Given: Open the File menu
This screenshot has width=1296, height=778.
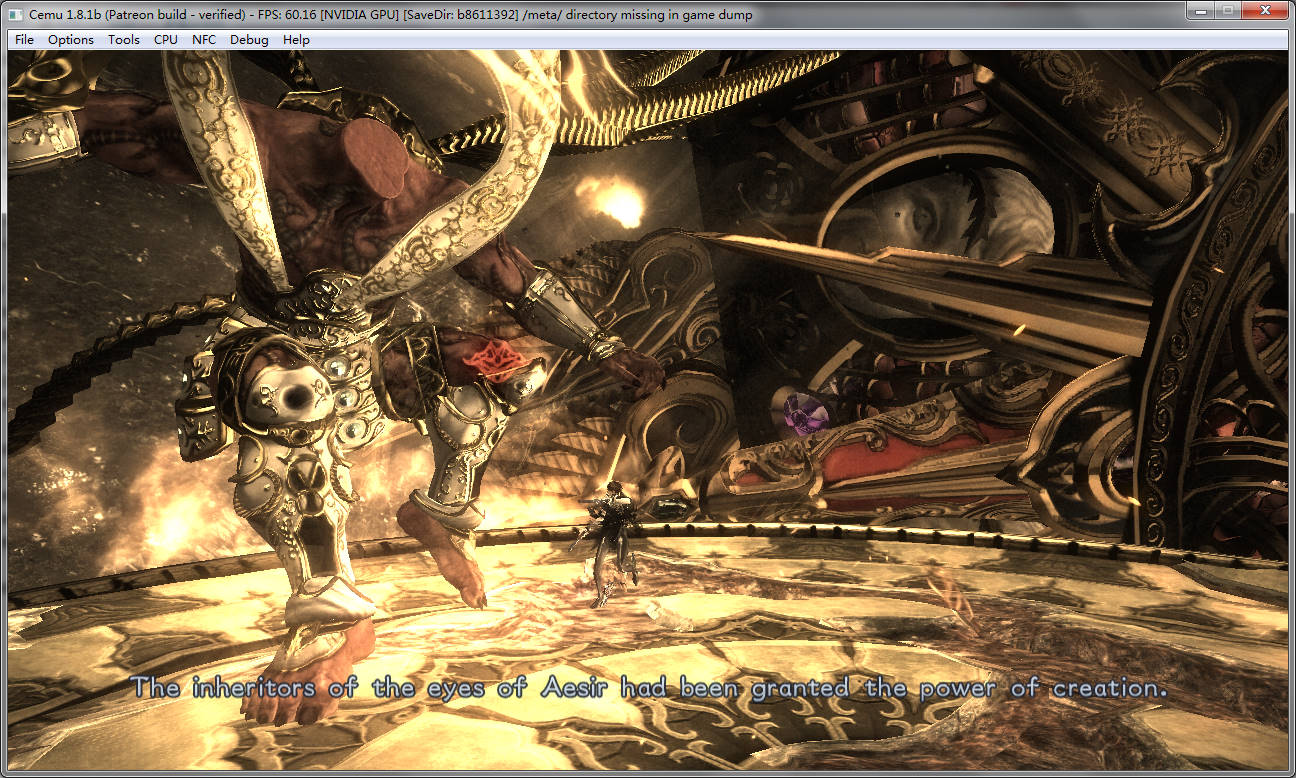Looking at the screenshot, I should coord(24,40).
